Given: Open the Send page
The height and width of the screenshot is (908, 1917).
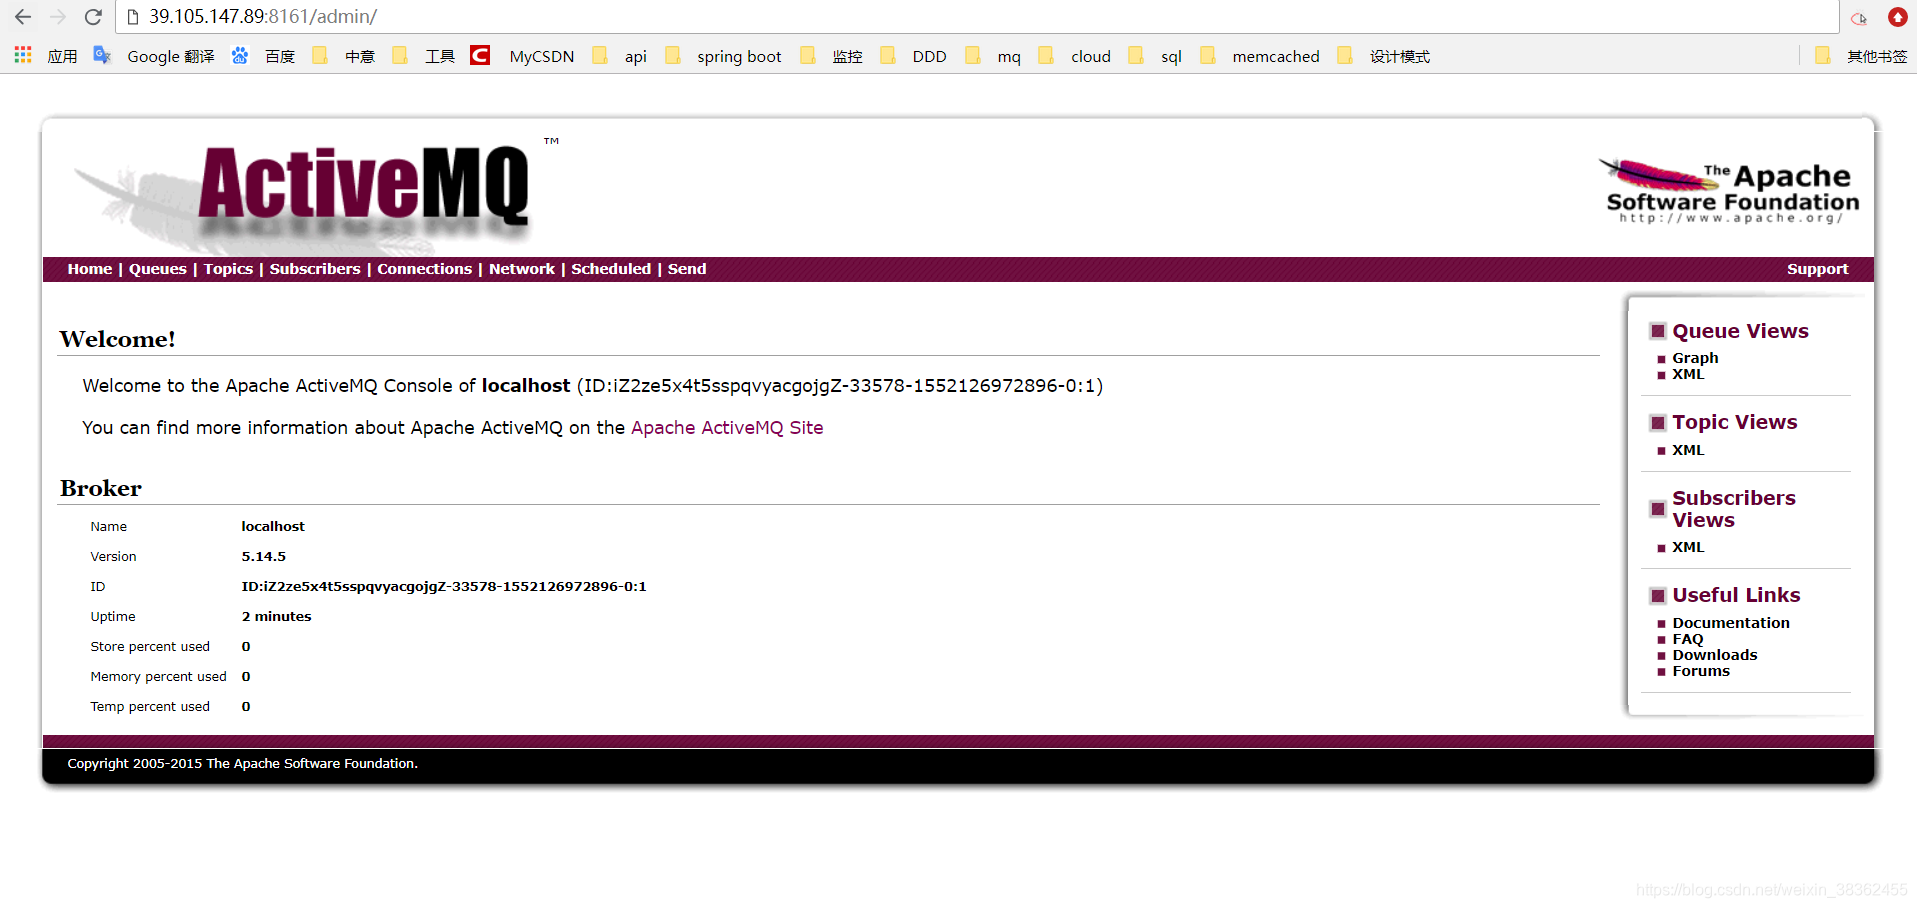Looking at the screenshot, I should 687,269.
